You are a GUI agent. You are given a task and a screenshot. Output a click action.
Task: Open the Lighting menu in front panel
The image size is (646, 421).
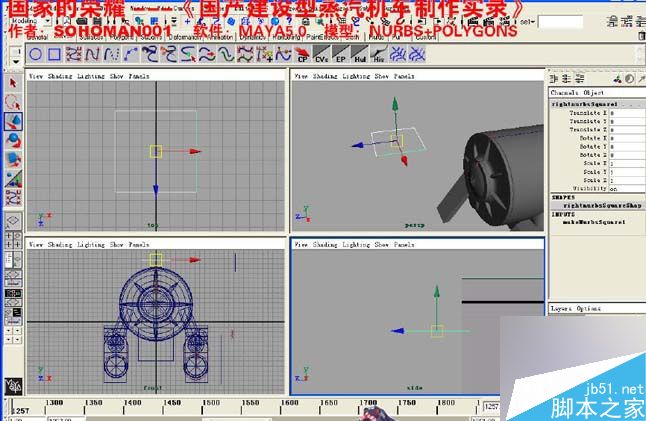[x=91, y=244]
